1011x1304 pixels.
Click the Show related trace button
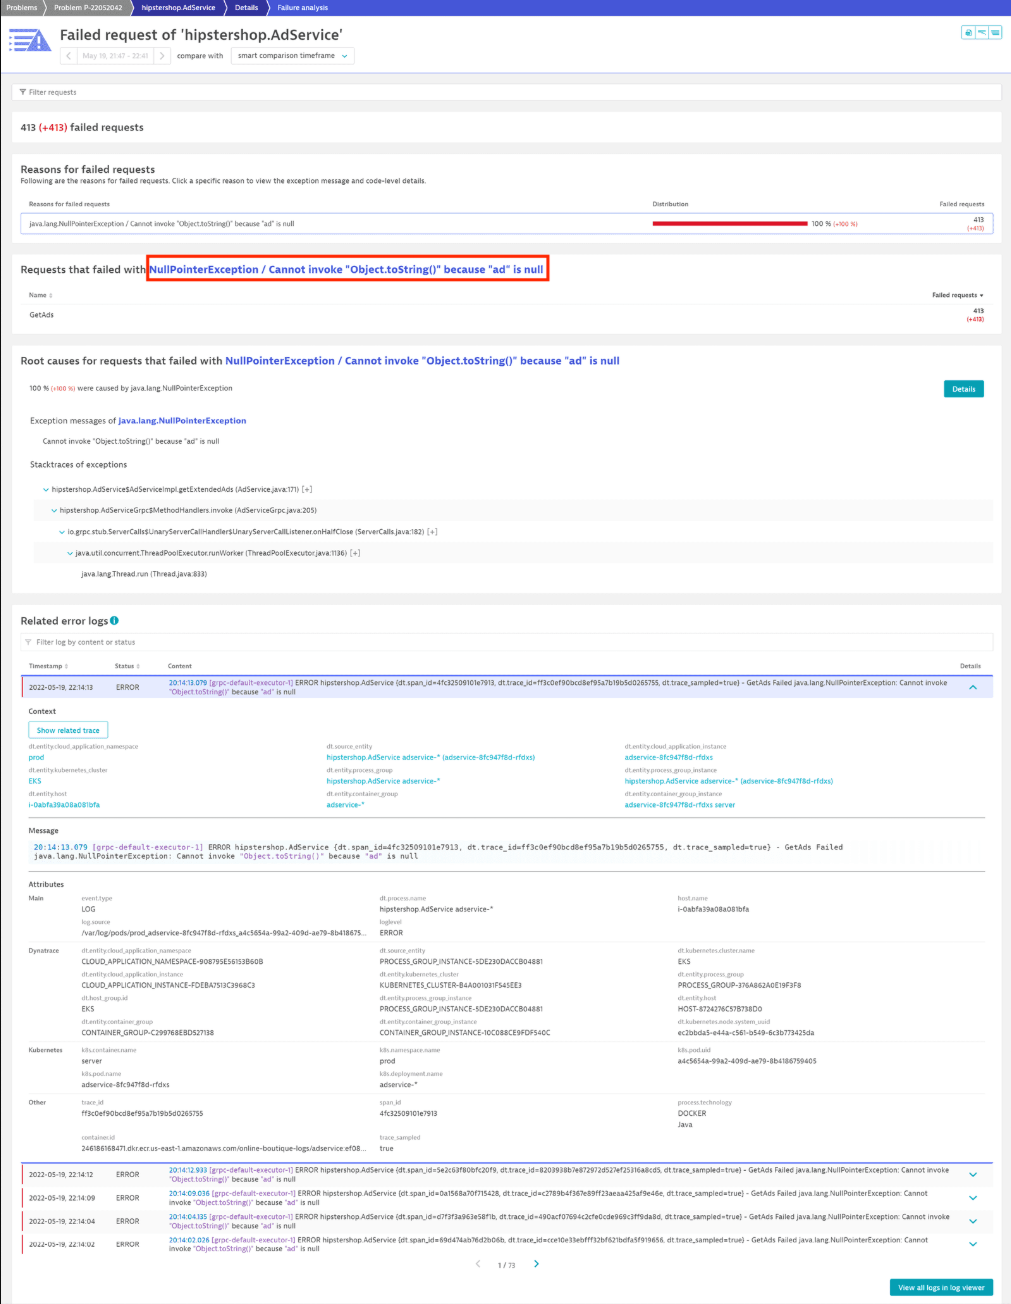[x=68, y=731]
